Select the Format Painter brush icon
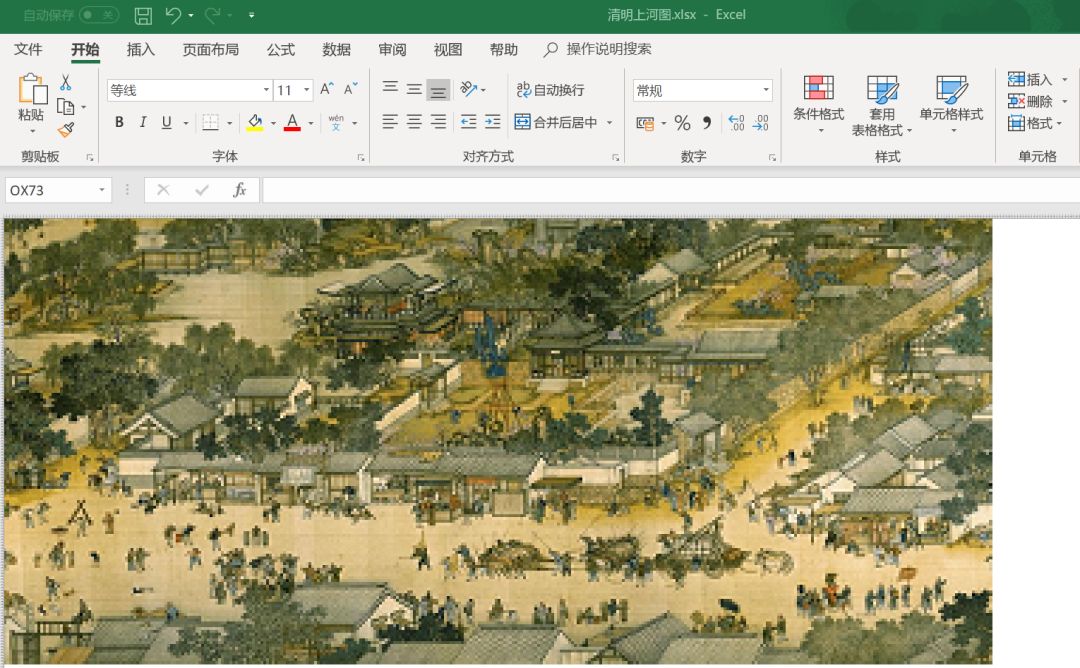The height and width of the screenshot is (668, 1080). click(x=66, y=129)
